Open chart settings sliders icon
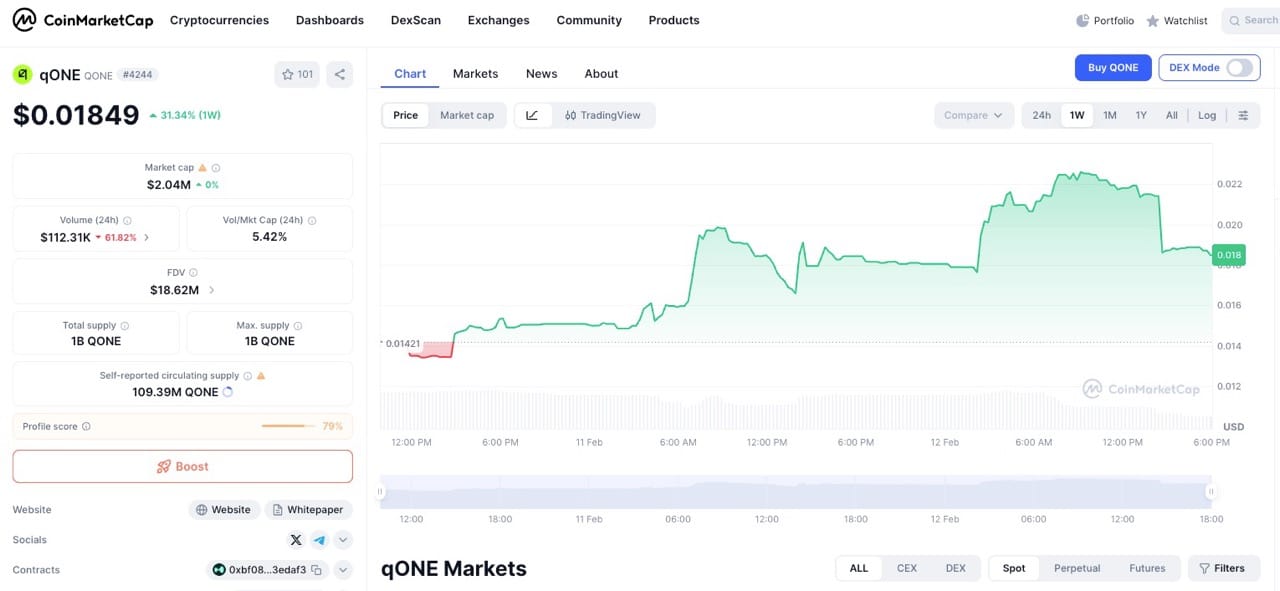The height and width of the screenshot is (591, 1280). [1243, 115]
